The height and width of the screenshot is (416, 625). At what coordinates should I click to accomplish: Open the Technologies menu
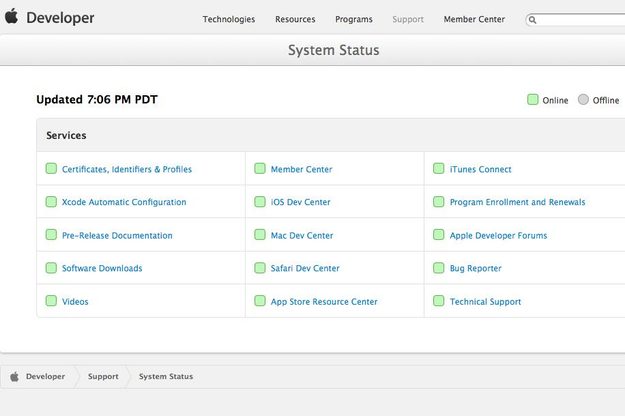pos(229,19)
